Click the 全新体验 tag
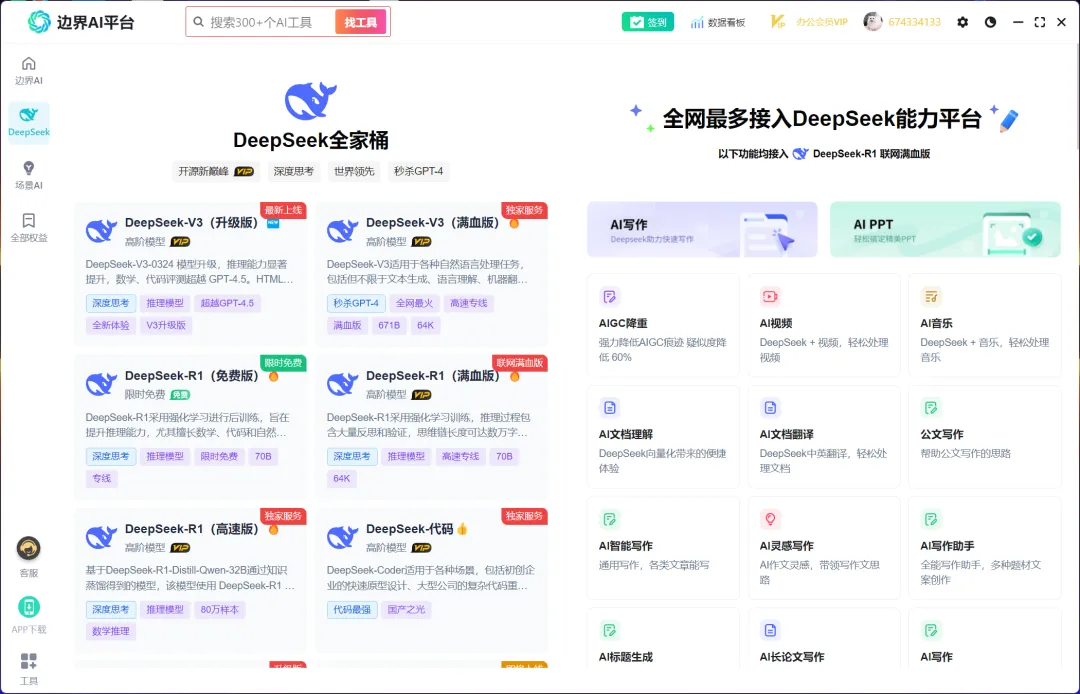Image resolution: width=1080 pixels, height=694 pixels. (x=111, y=325)
